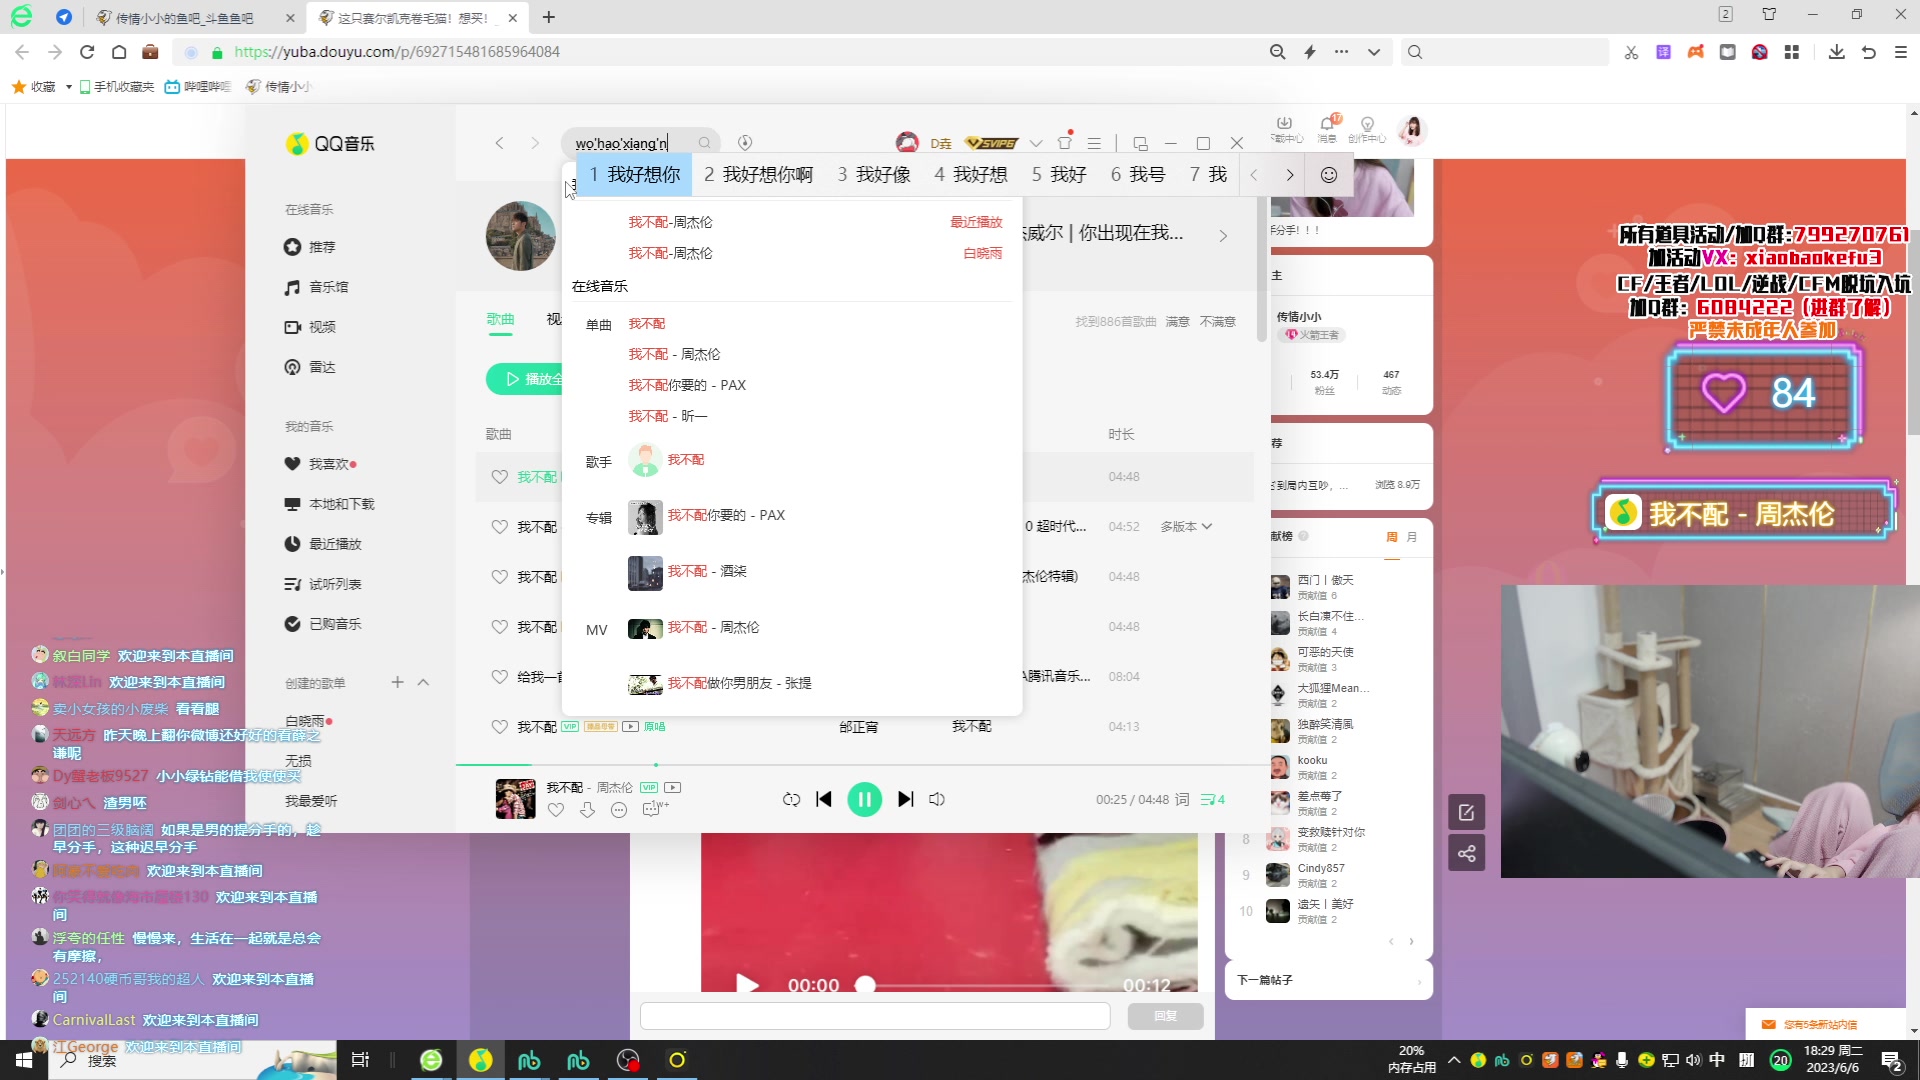This screenshot has width=1920, height=1080.
Task: Click the reply input field on the page
Action: (875, 1016)
